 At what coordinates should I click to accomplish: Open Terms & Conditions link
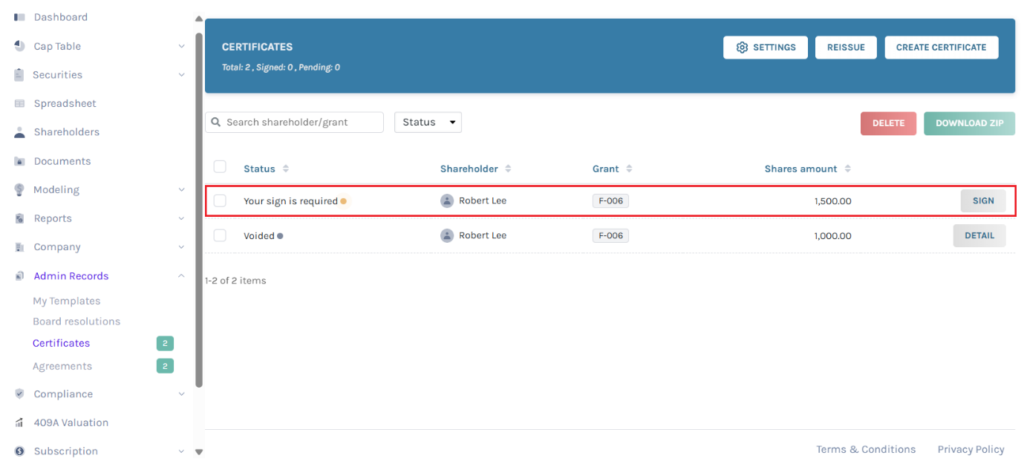[x=865, y=449]
